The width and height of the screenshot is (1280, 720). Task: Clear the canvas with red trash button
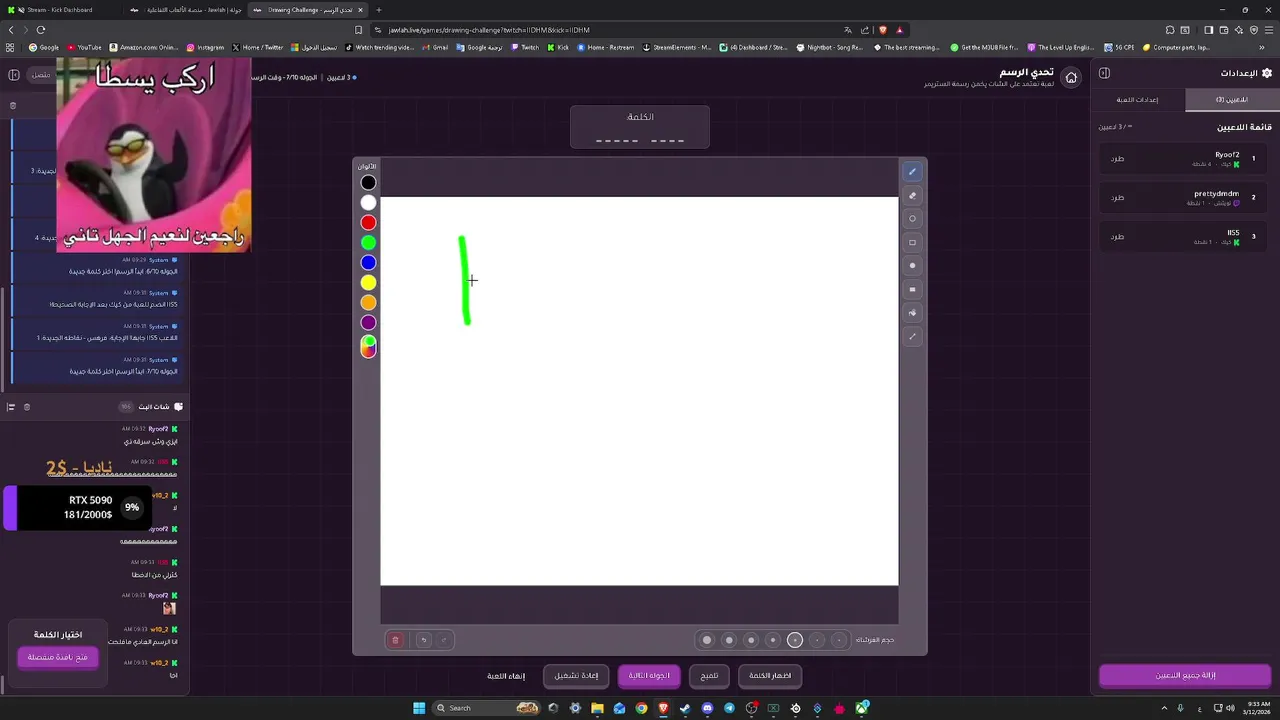pyautogui.click(x=395, y=640)
